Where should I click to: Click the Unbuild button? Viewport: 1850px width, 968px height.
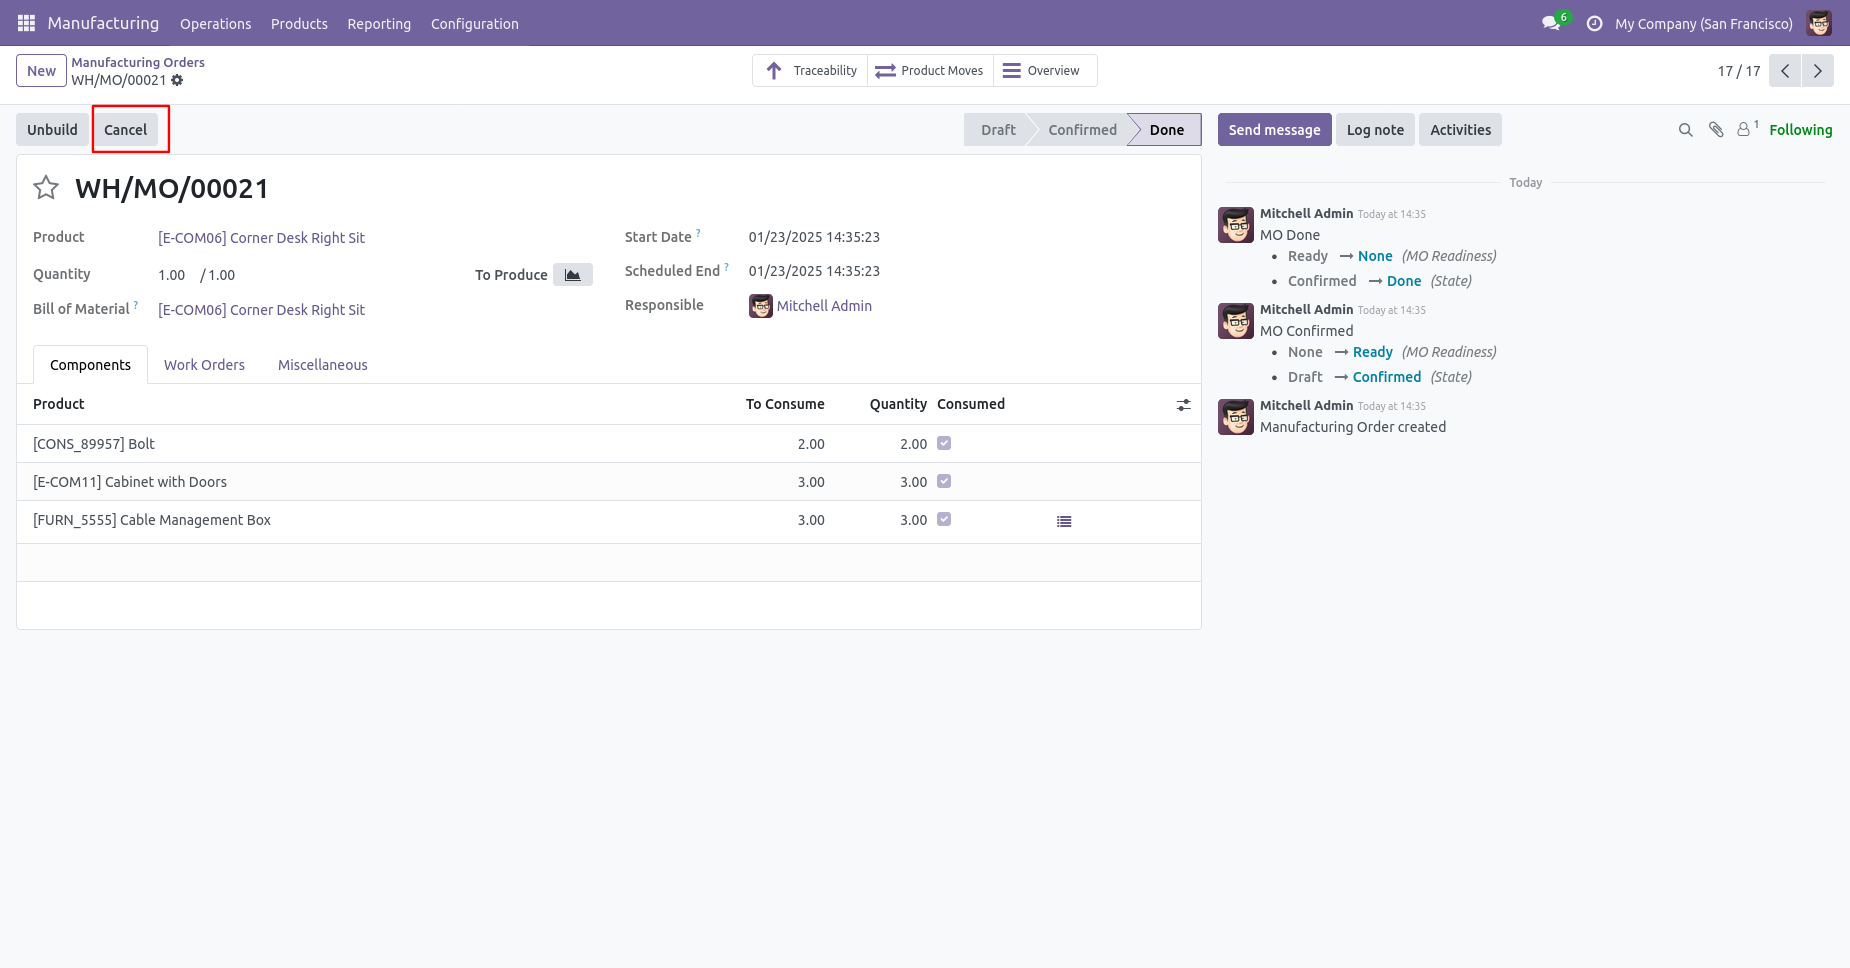52,130
